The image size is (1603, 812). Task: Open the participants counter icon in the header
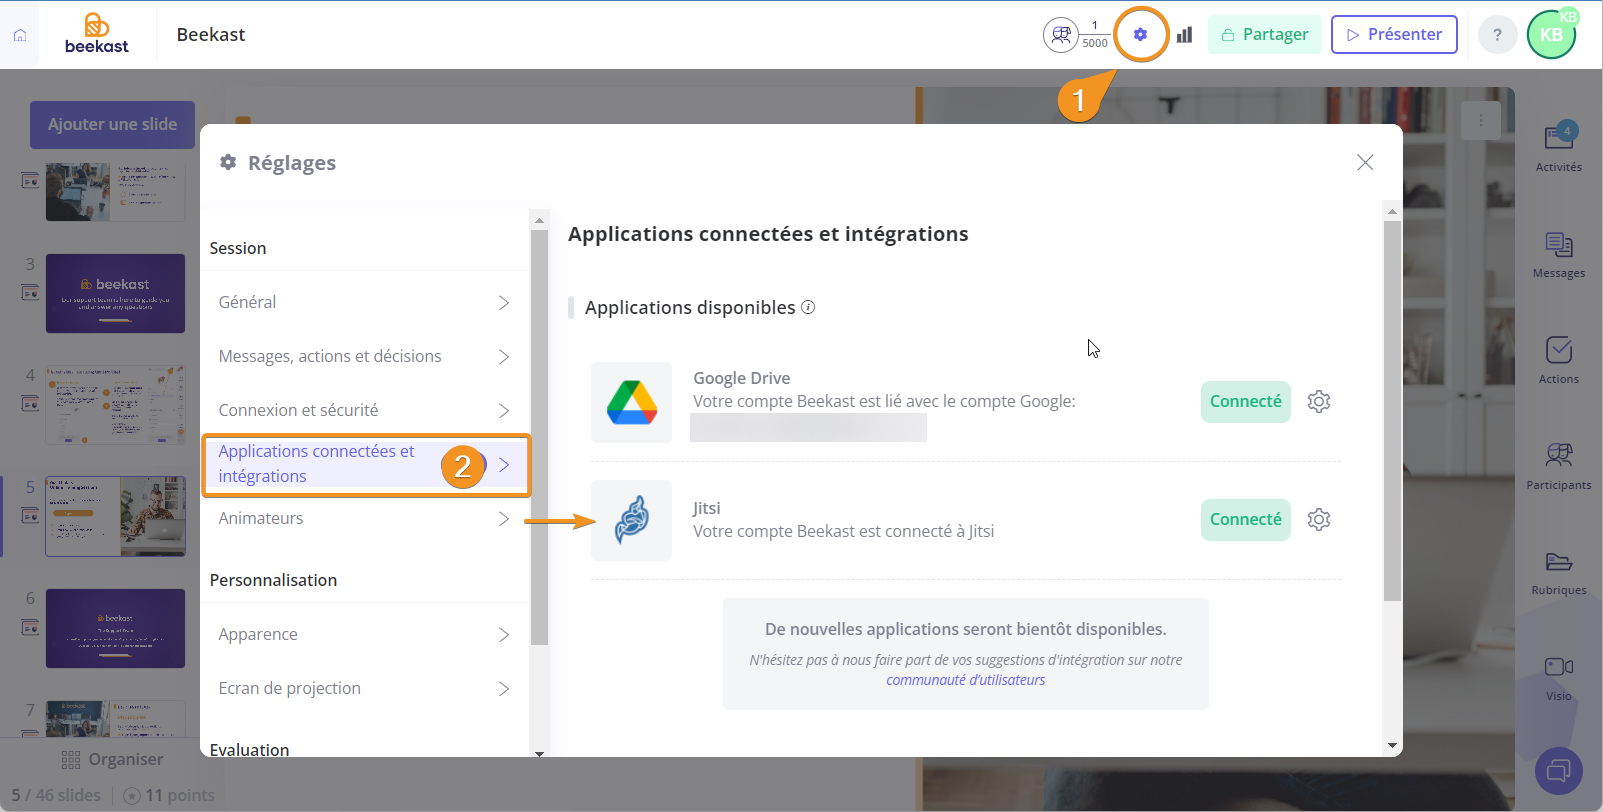pyautogui.click(x=1061, y=35)
